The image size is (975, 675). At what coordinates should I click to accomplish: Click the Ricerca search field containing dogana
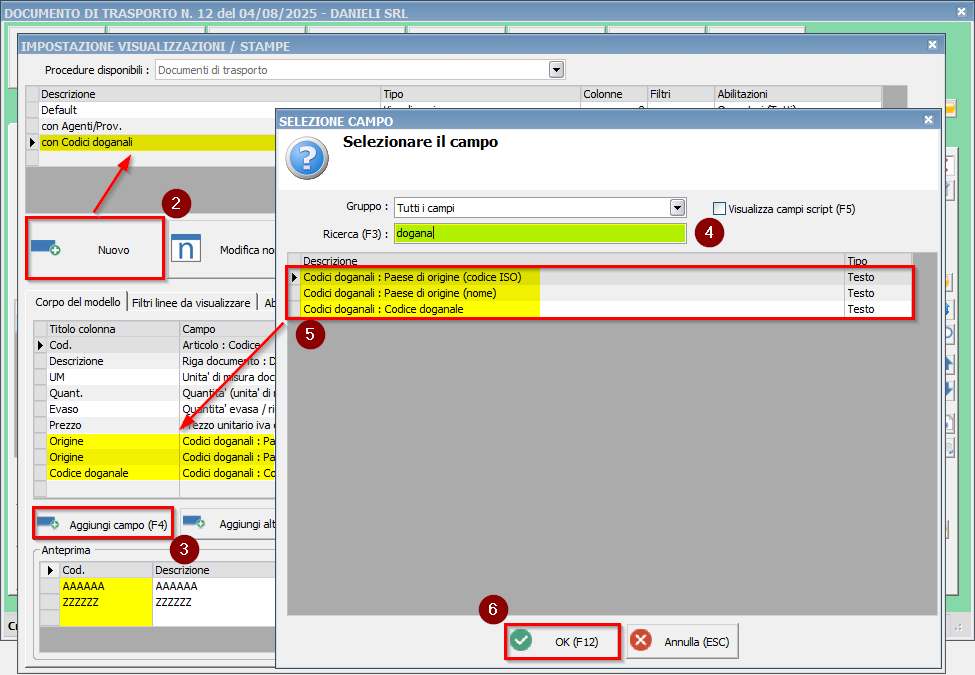(539, 234)
